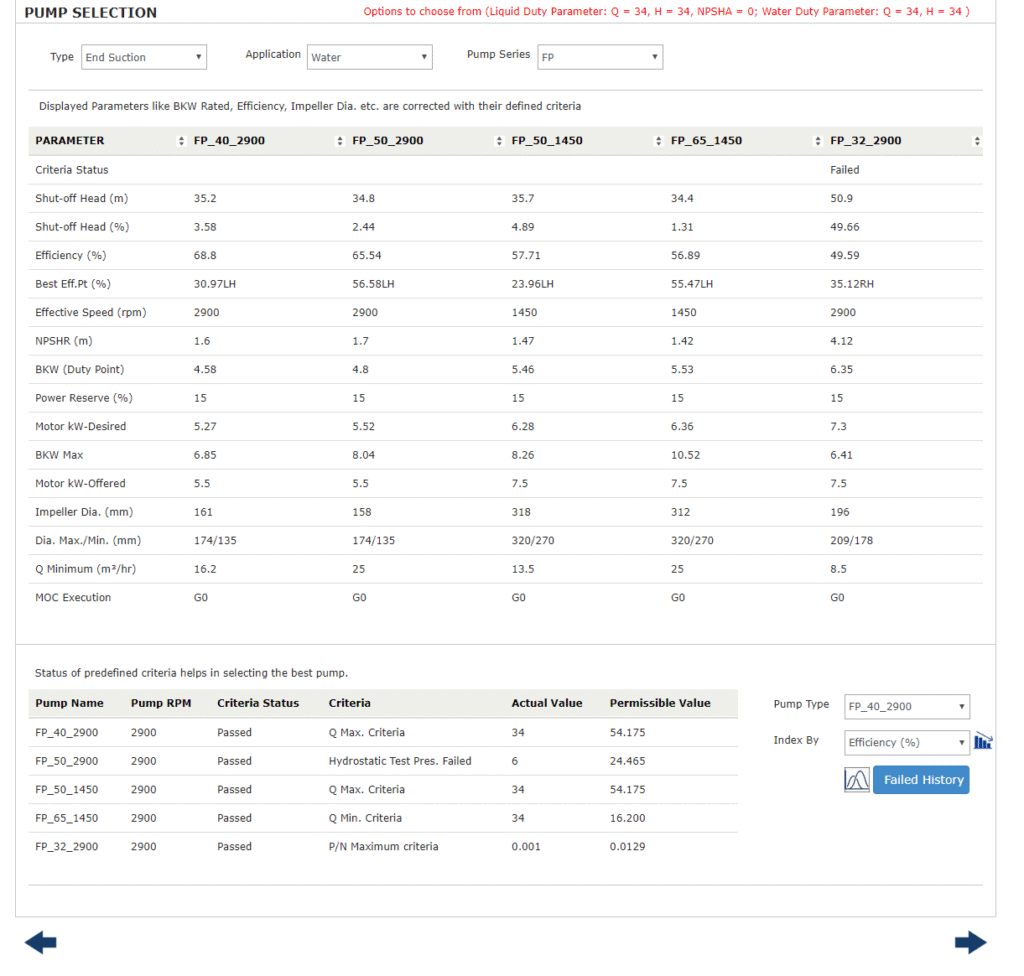Sort the FP_65_1450 column using its arrows
The height and width of the screenshot is (976, 1024).
click(818, 141)
